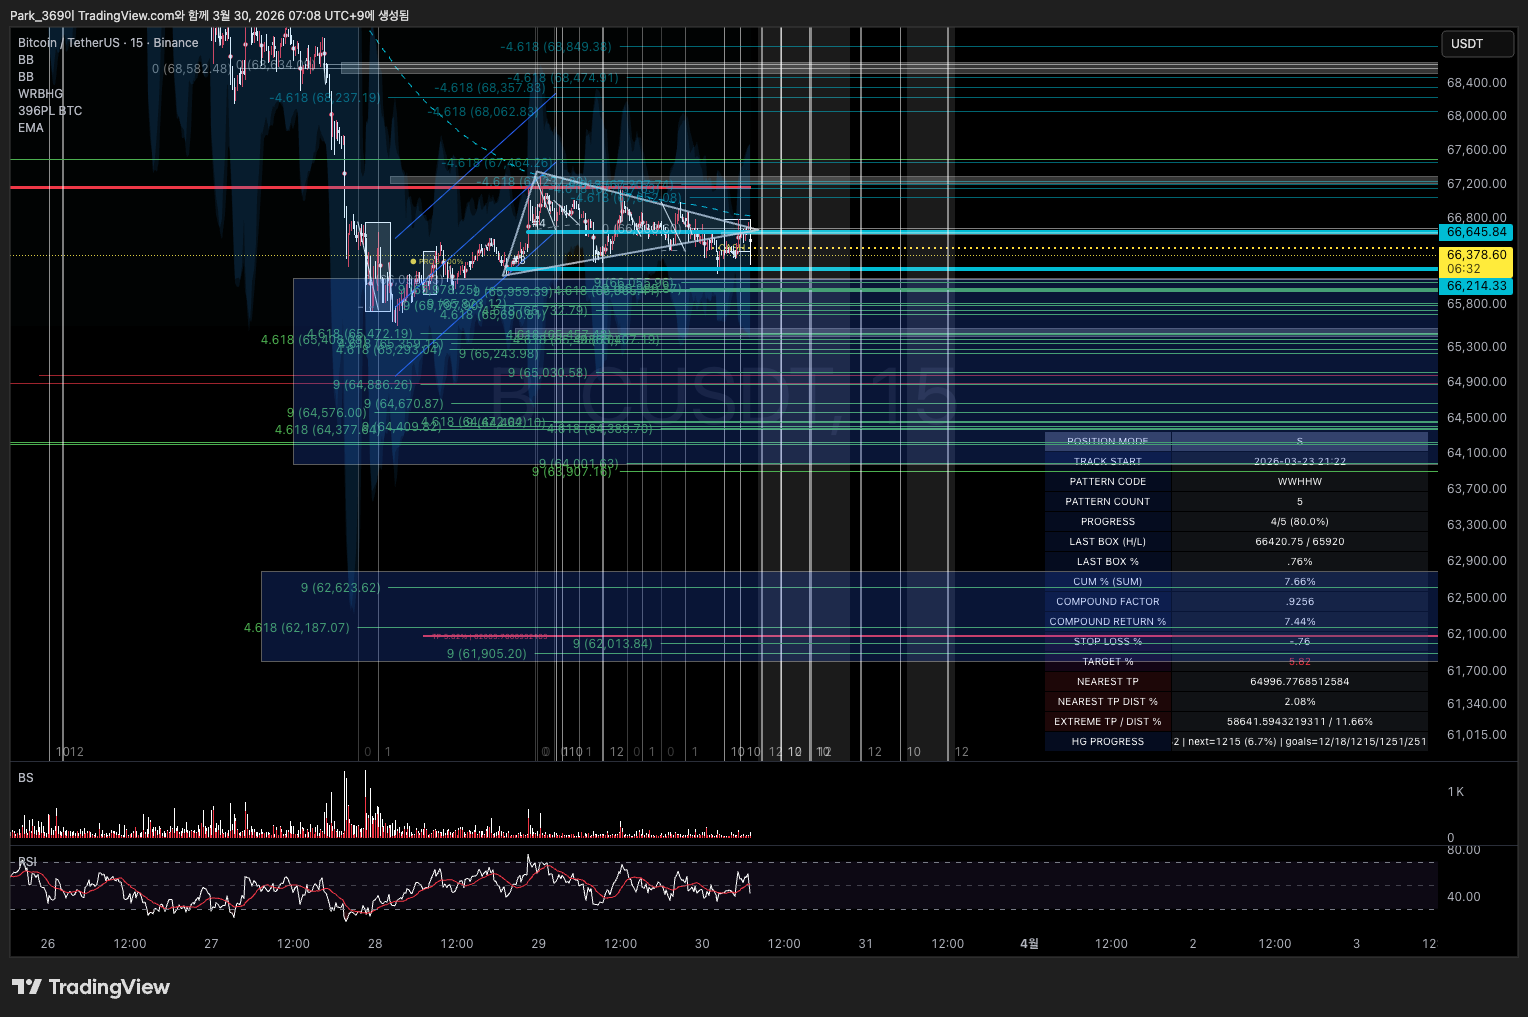
Task: Click the COMPOUND RETURN % label
Action: (x=1108, y=622)
